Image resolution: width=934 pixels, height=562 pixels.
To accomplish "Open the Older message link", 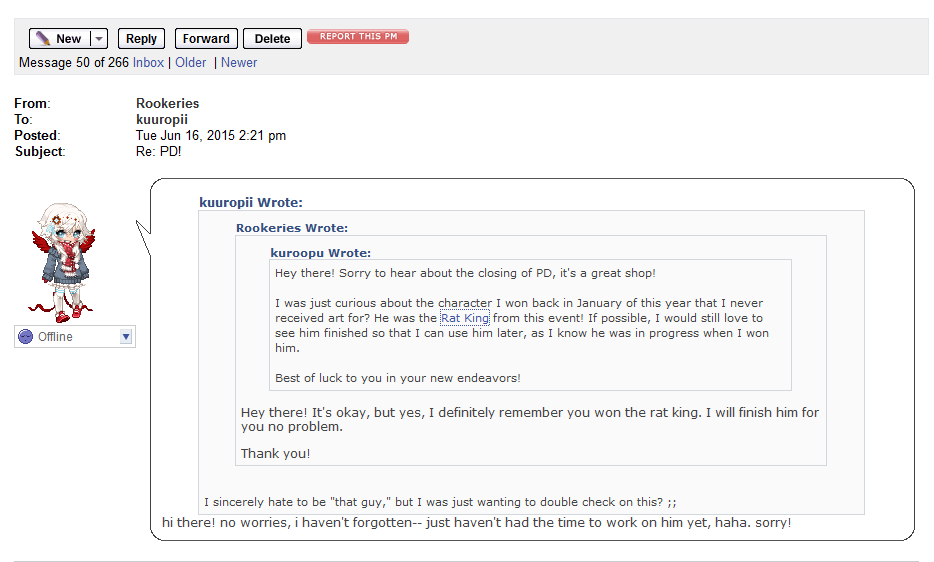I will point(191,63).
